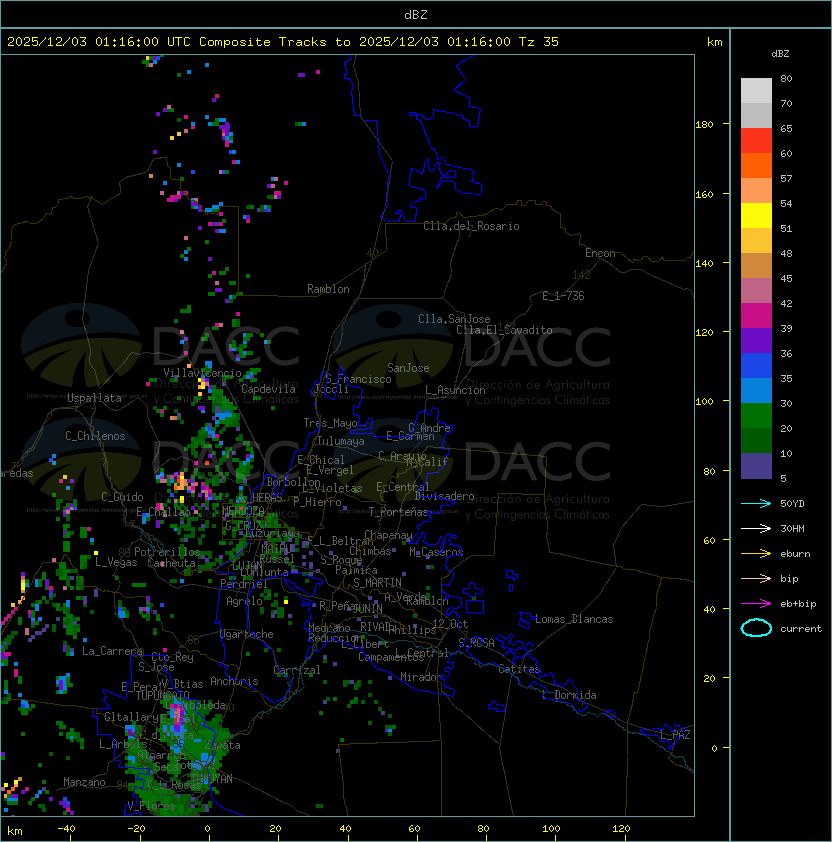
Task: Click the 'Villavicencio' map label
Action: pos(202,373)
